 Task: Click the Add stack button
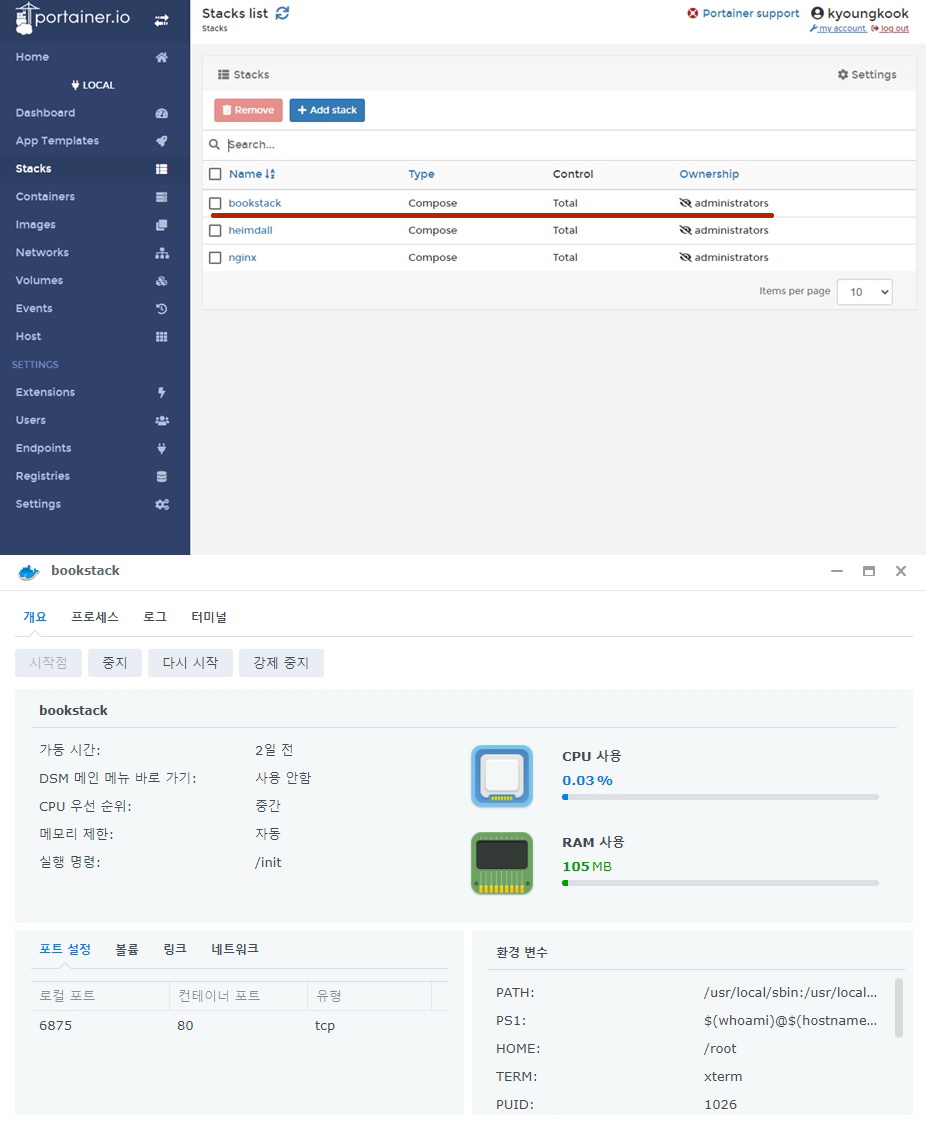(x=327, y=110)
